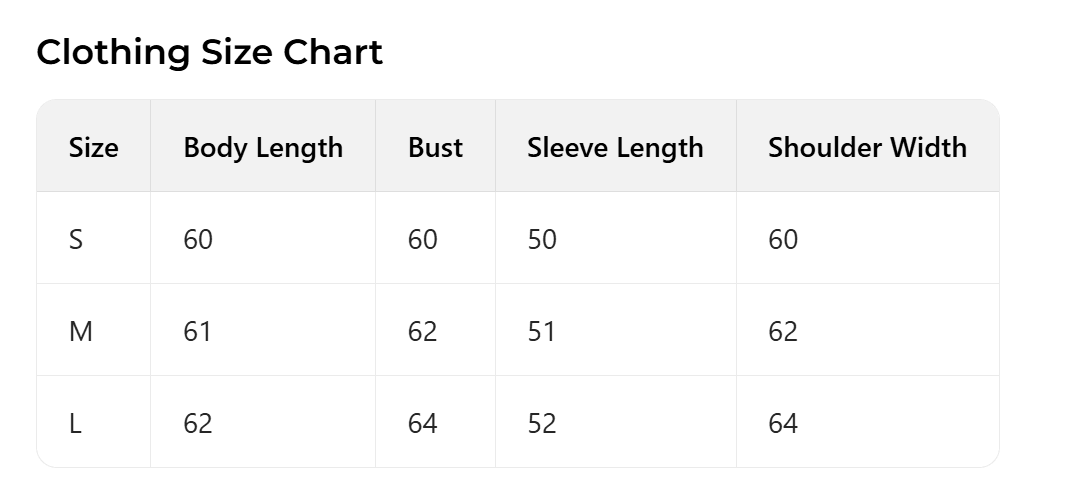Image resolution: width=1089 pixels, height=495 pixels.
Task: Click Bust value for size S
Action: (423, 239)
